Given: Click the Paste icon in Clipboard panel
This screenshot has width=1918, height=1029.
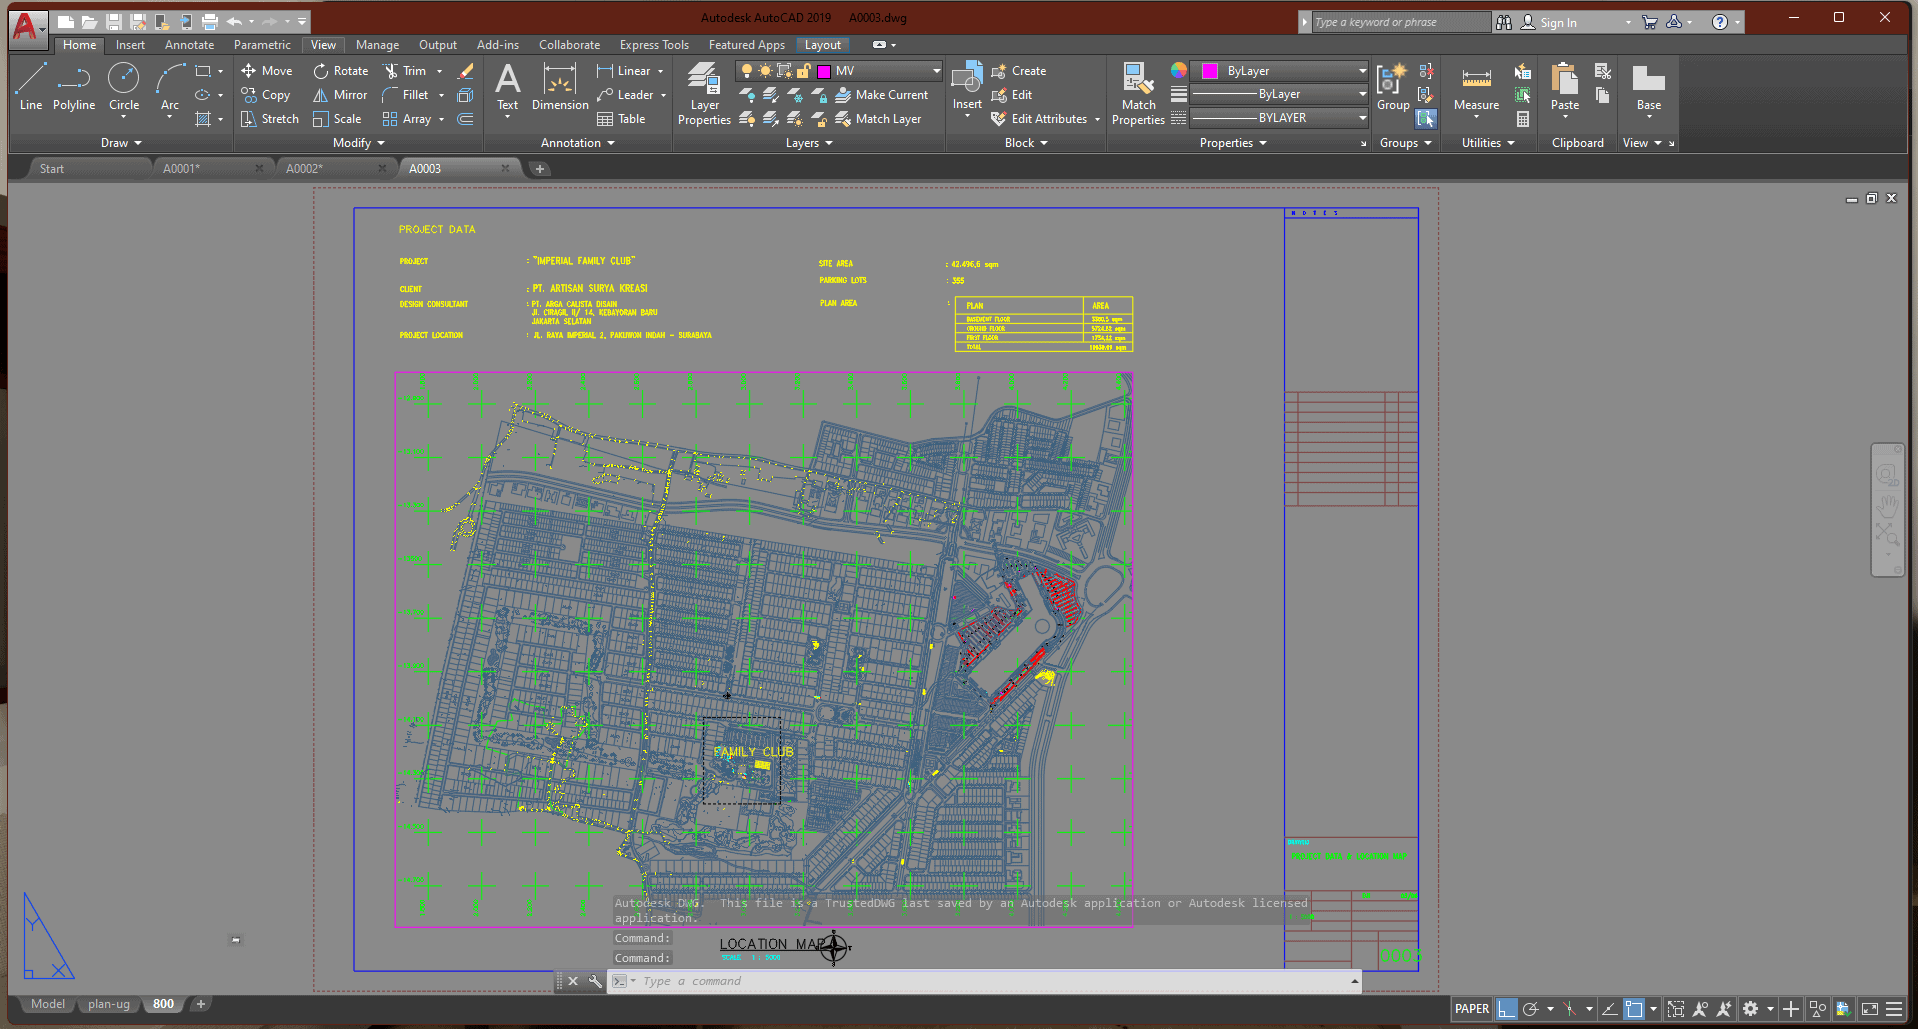Looking at the screenshot, I should [1563, 88].
